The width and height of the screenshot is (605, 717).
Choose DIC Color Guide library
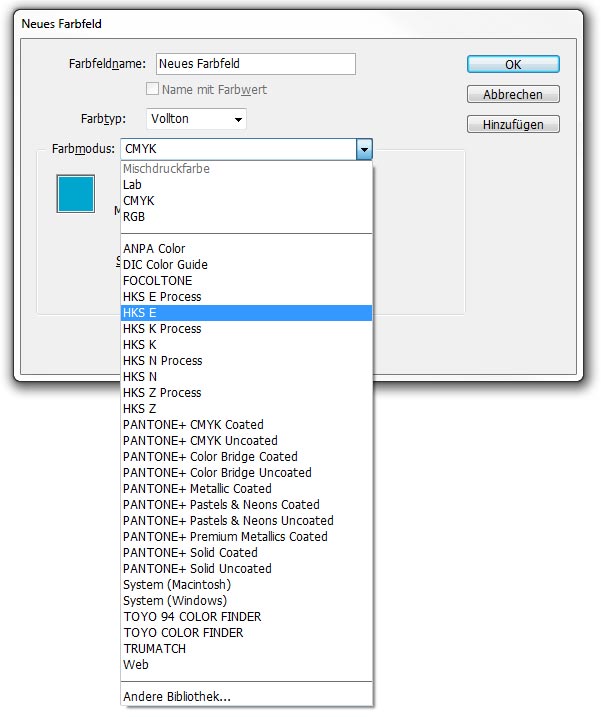coord(246,265)
